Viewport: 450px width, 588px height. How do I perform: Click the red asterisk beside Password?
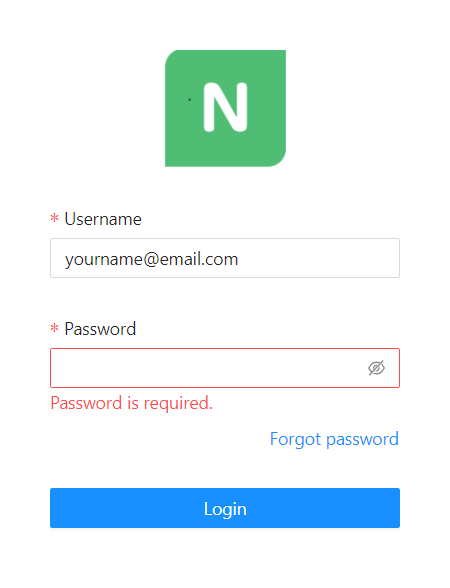pos(55,328)
